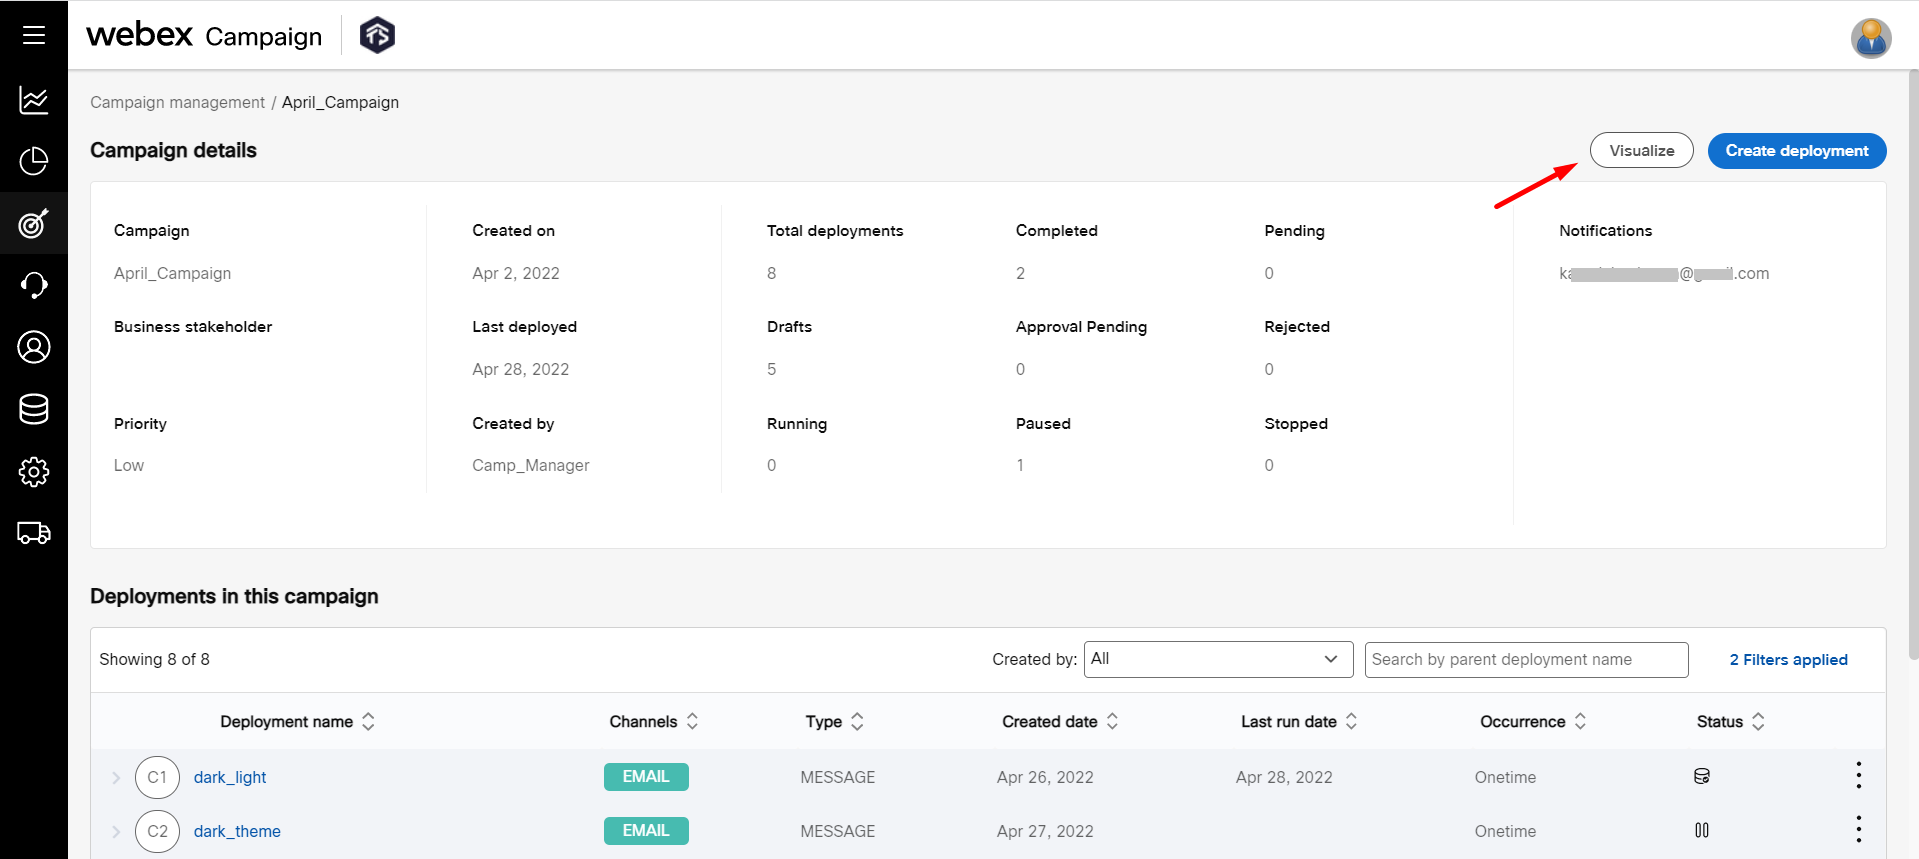This screenshot has height=859, width=1919.
Task: Click the 'Camp_Manager' created by value
Action: 531,465
